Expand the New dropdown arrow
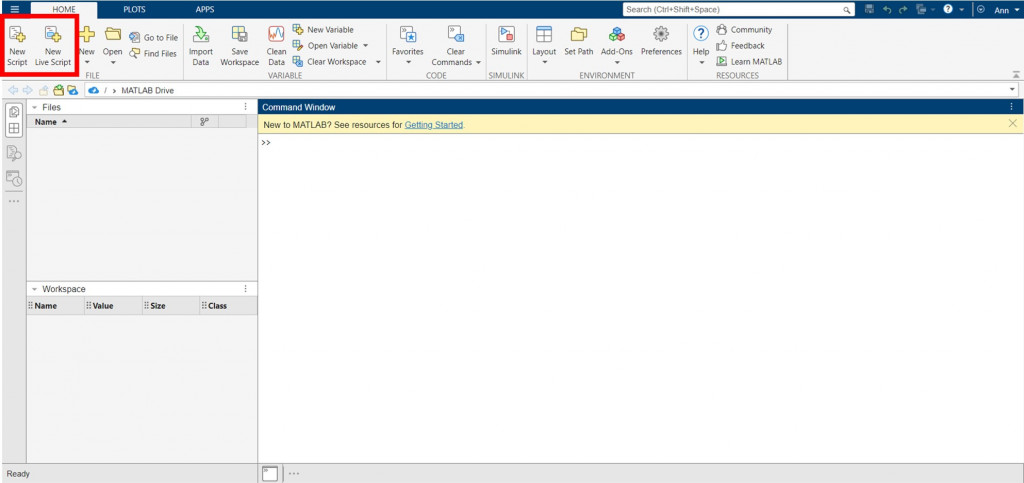 coord(87,63)
